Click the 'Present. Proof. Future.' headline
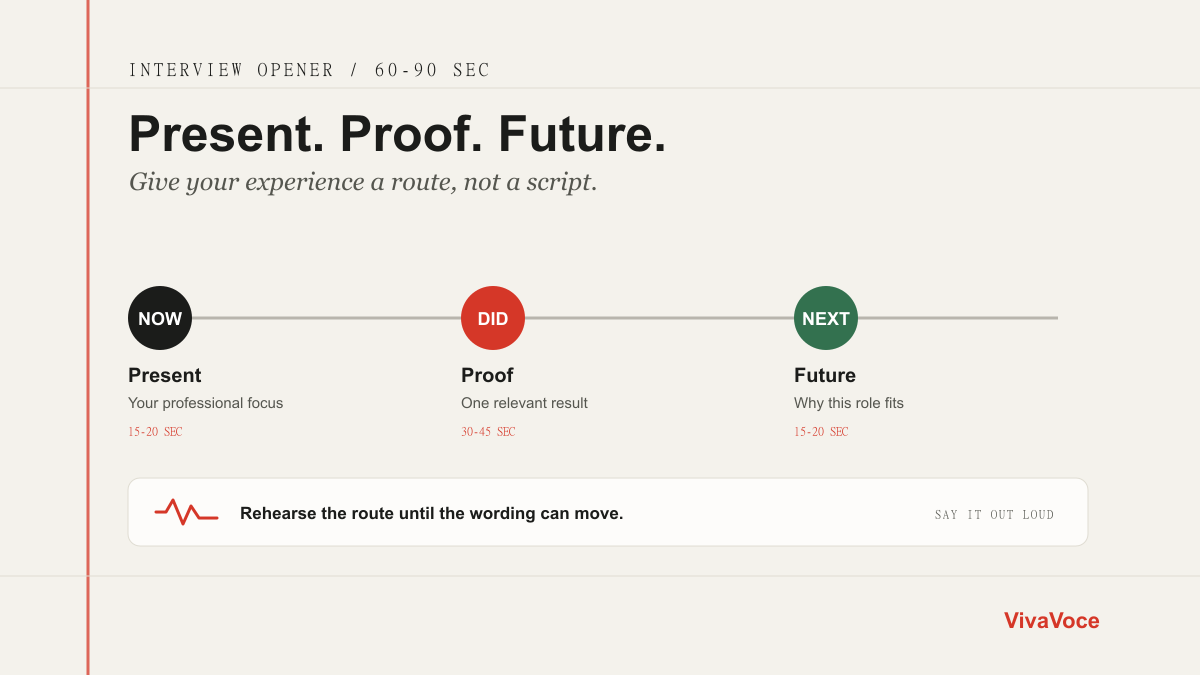Screen dimensions: 1200x675 point(397,134)
